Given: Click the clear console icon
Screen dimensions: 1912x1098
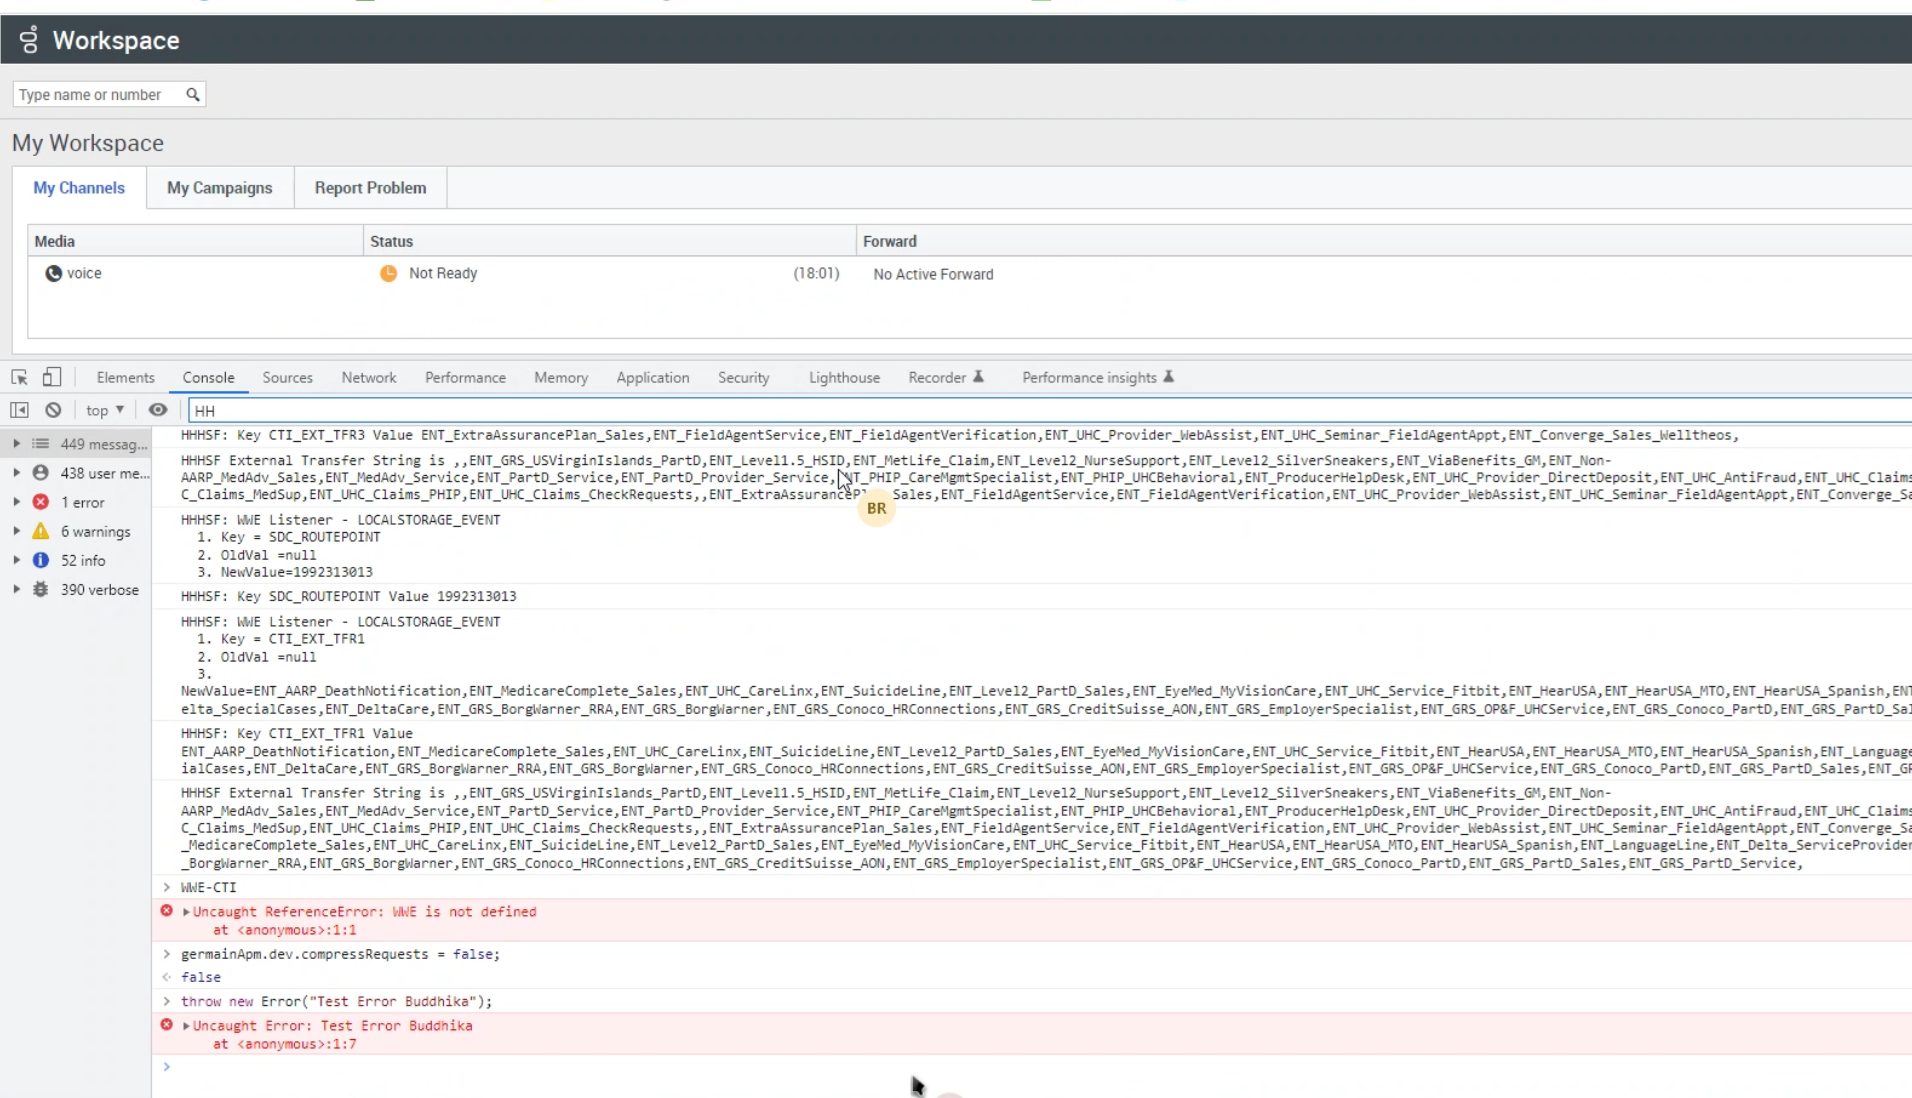Looking at the screenshot, I should pyautogui.click(x=53, y=410).
